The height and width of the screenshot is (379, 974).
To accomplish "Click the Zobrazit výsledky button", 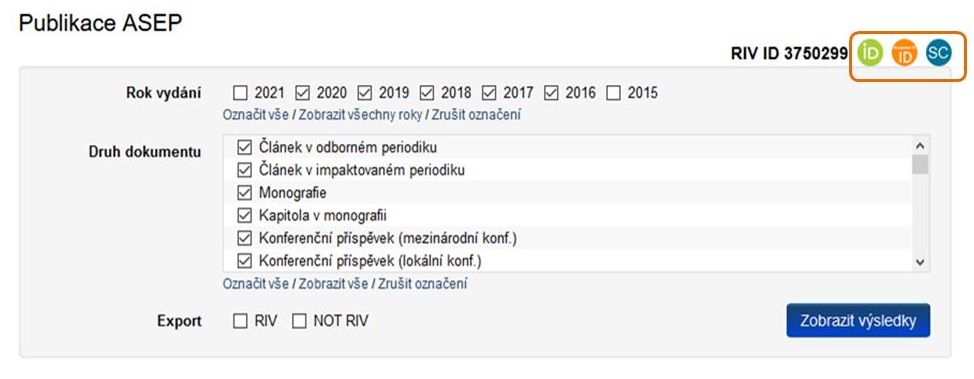I will [858, 321].
